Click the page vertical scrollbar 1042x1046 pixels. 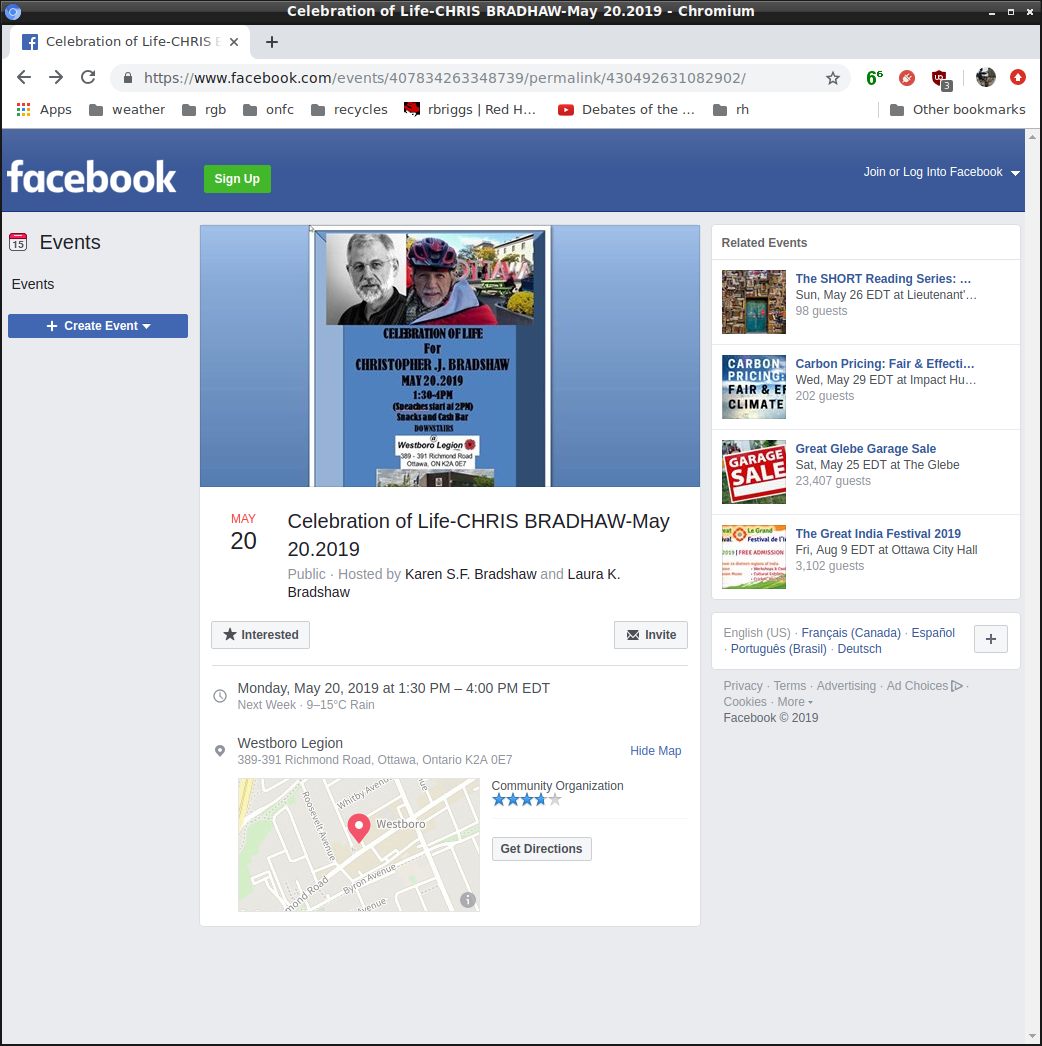1033,587
